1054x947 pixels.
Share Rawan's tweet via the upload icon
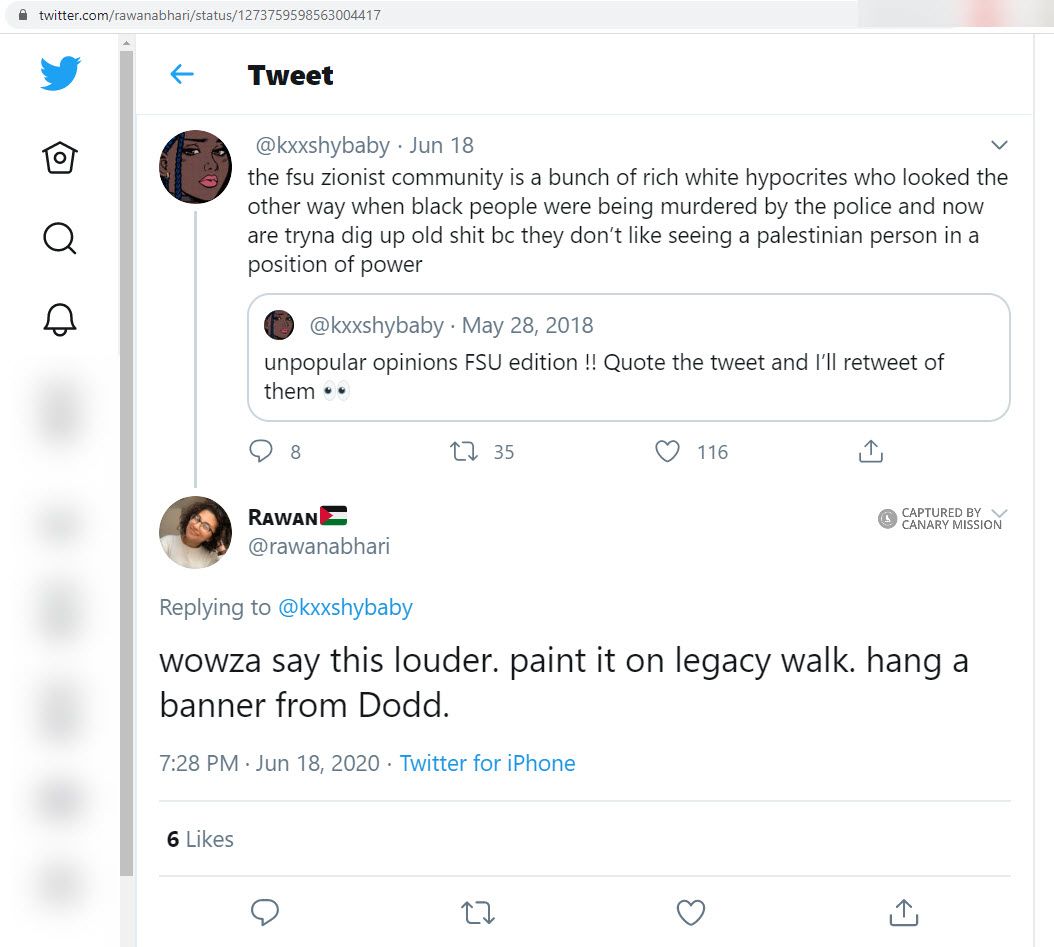[903, 912]
